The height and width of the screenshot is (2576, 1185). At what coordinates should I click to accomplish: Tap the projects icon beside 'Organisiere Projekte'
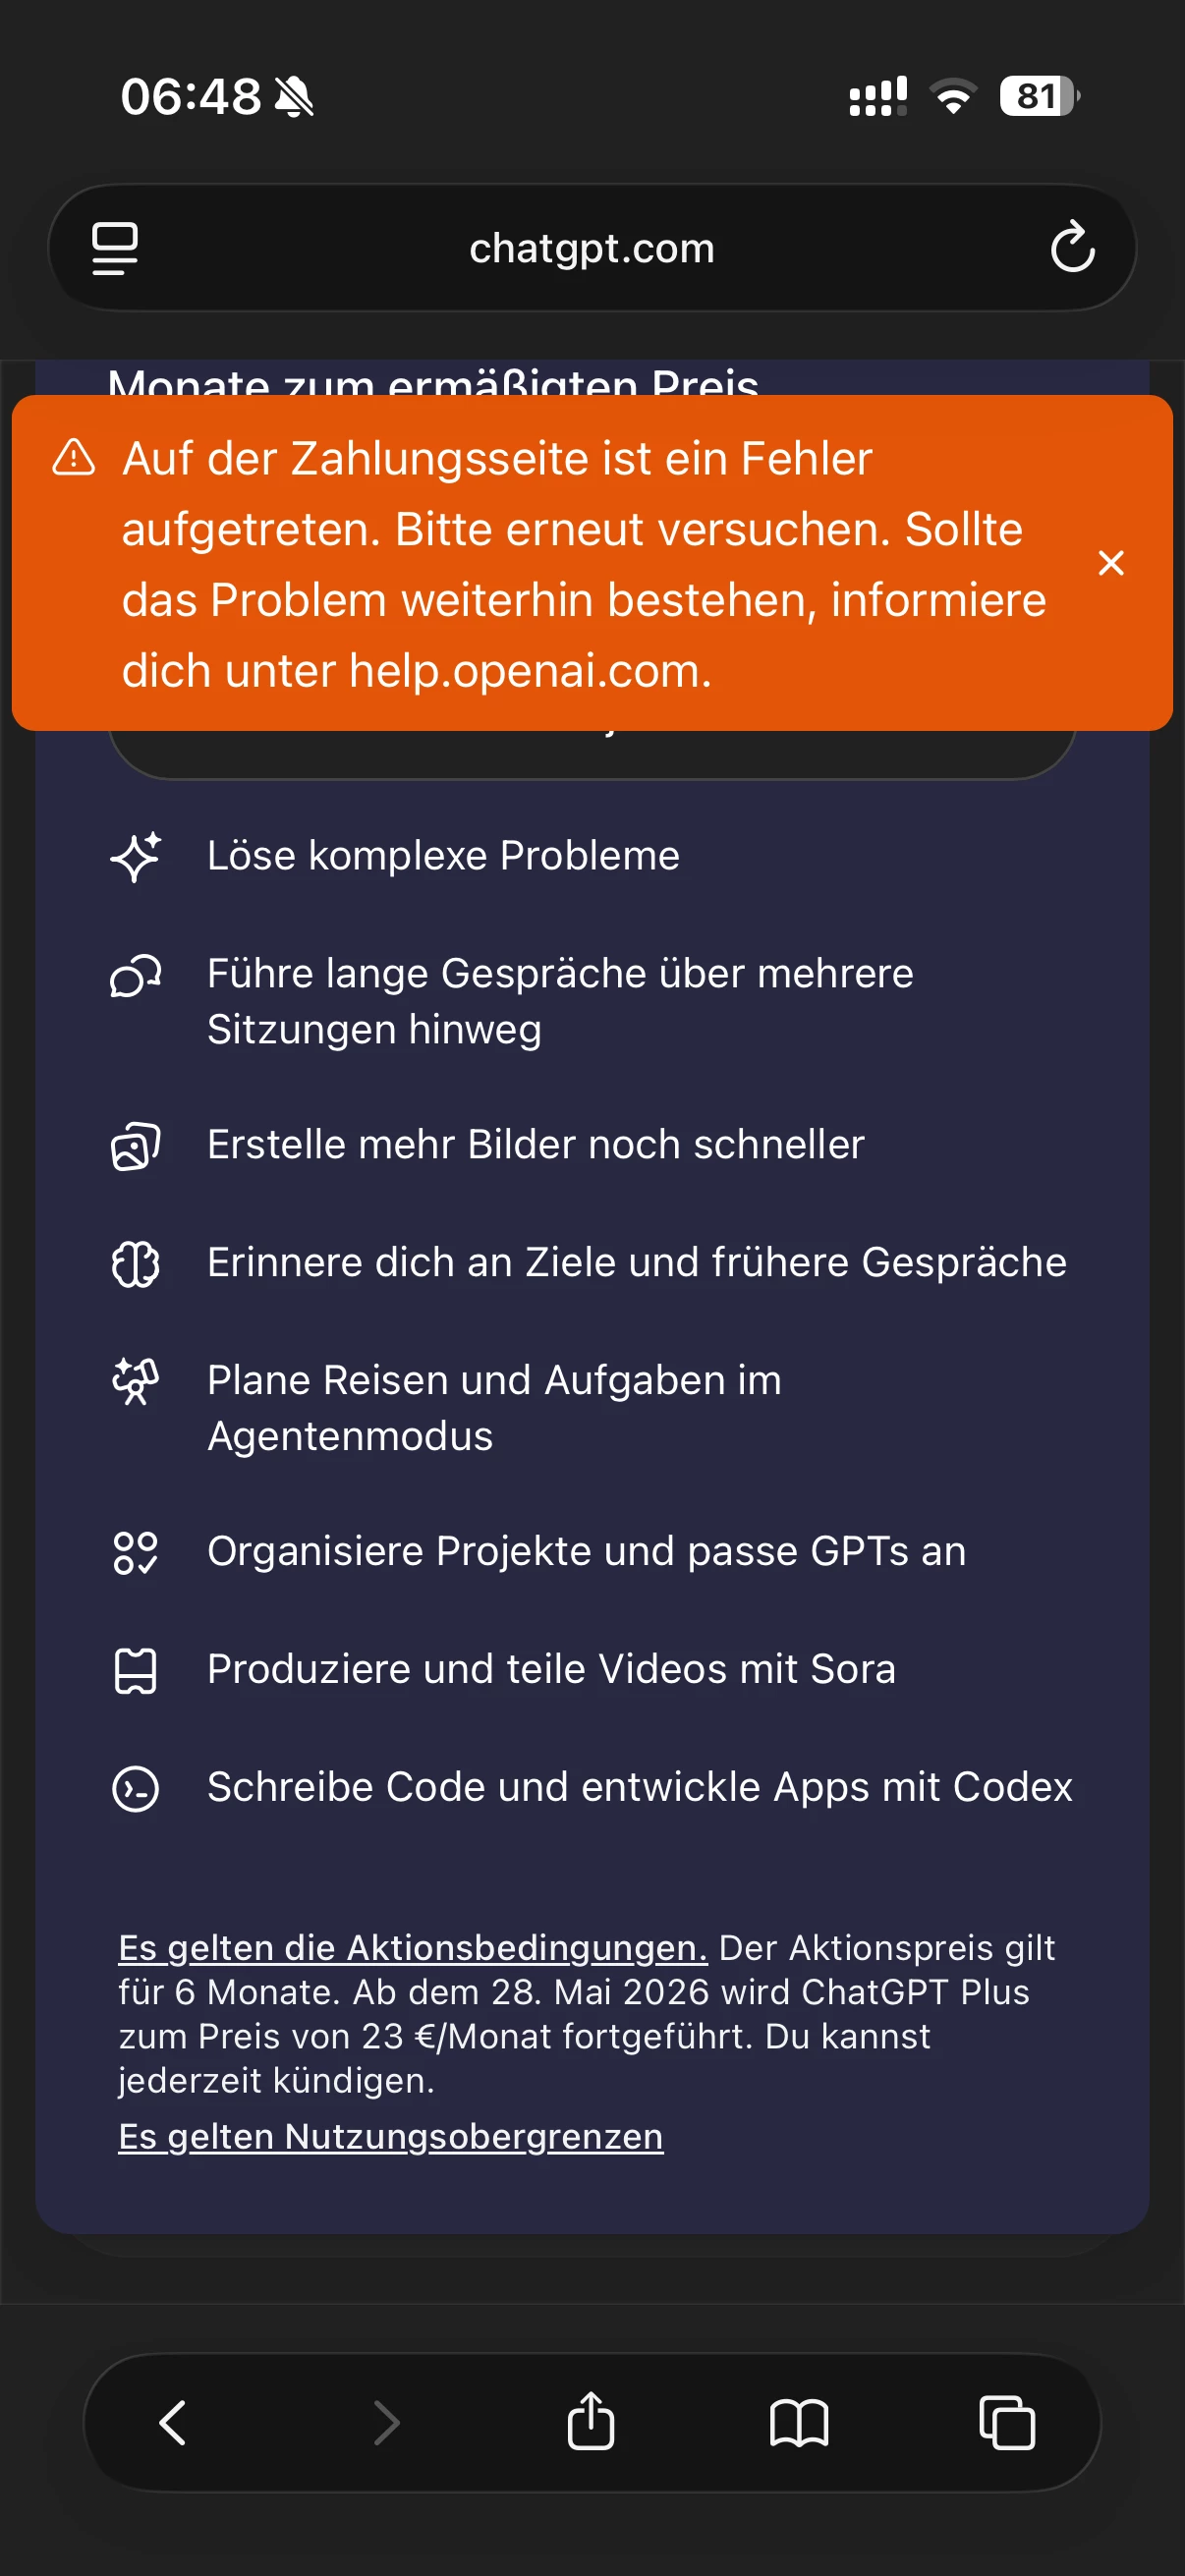pos(135,1552)
